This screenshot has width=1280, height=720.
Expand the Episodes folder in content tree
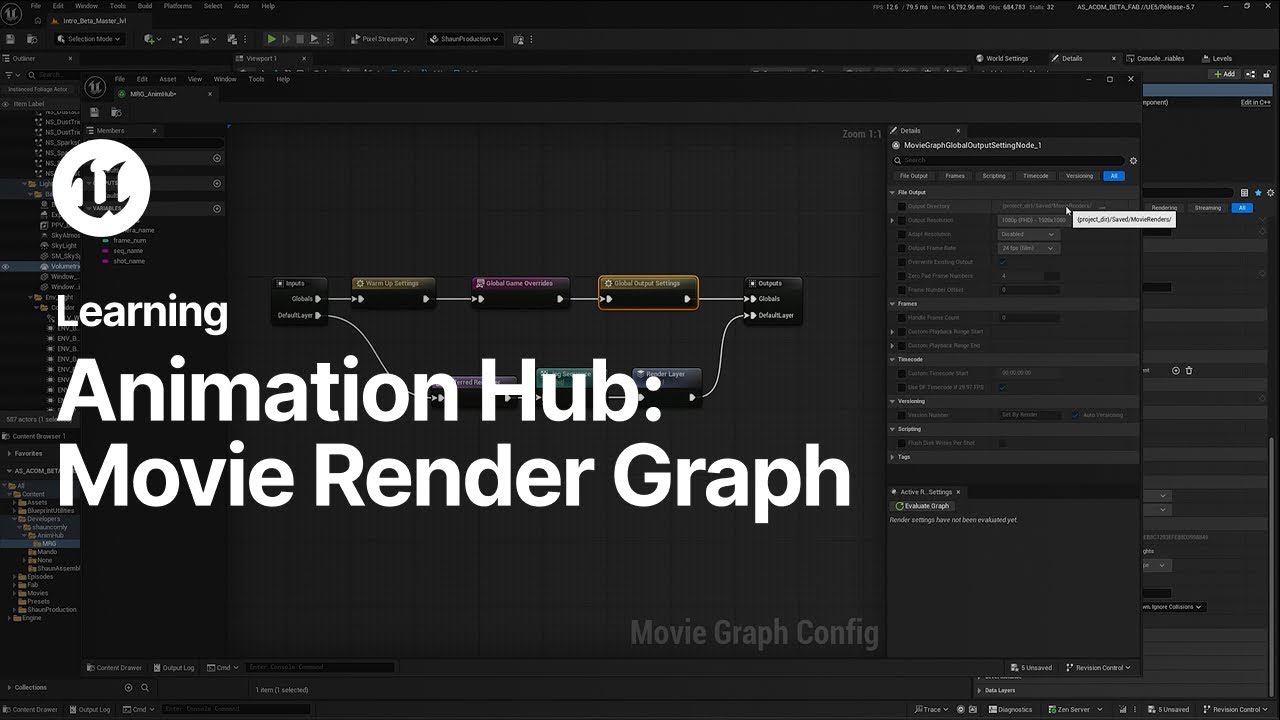(x=15, y=577)
